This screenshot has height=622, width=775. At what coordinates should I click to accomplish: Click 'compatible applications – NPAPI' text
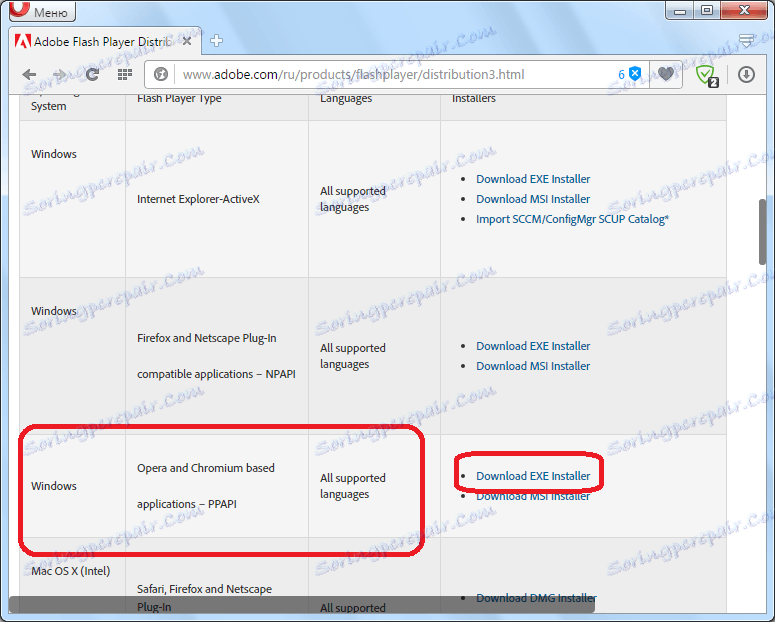point(216,374)
